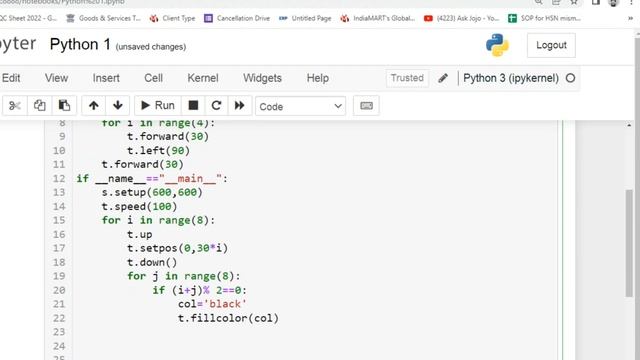Click code line t.left(90)

158,151
